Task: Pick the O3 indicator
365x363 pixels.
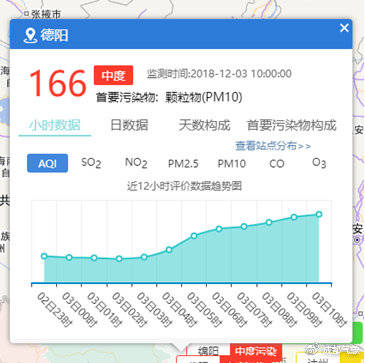Action: point(319,163)
